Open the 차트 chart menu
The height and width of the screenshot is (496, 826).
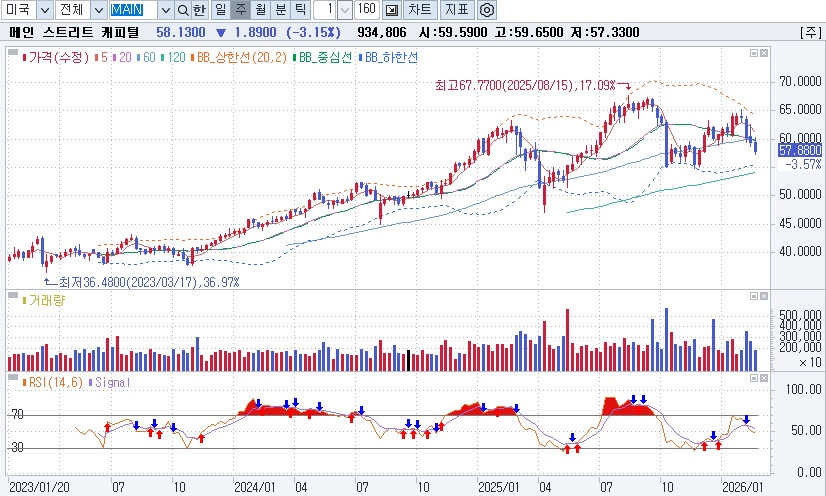(420, 10)
